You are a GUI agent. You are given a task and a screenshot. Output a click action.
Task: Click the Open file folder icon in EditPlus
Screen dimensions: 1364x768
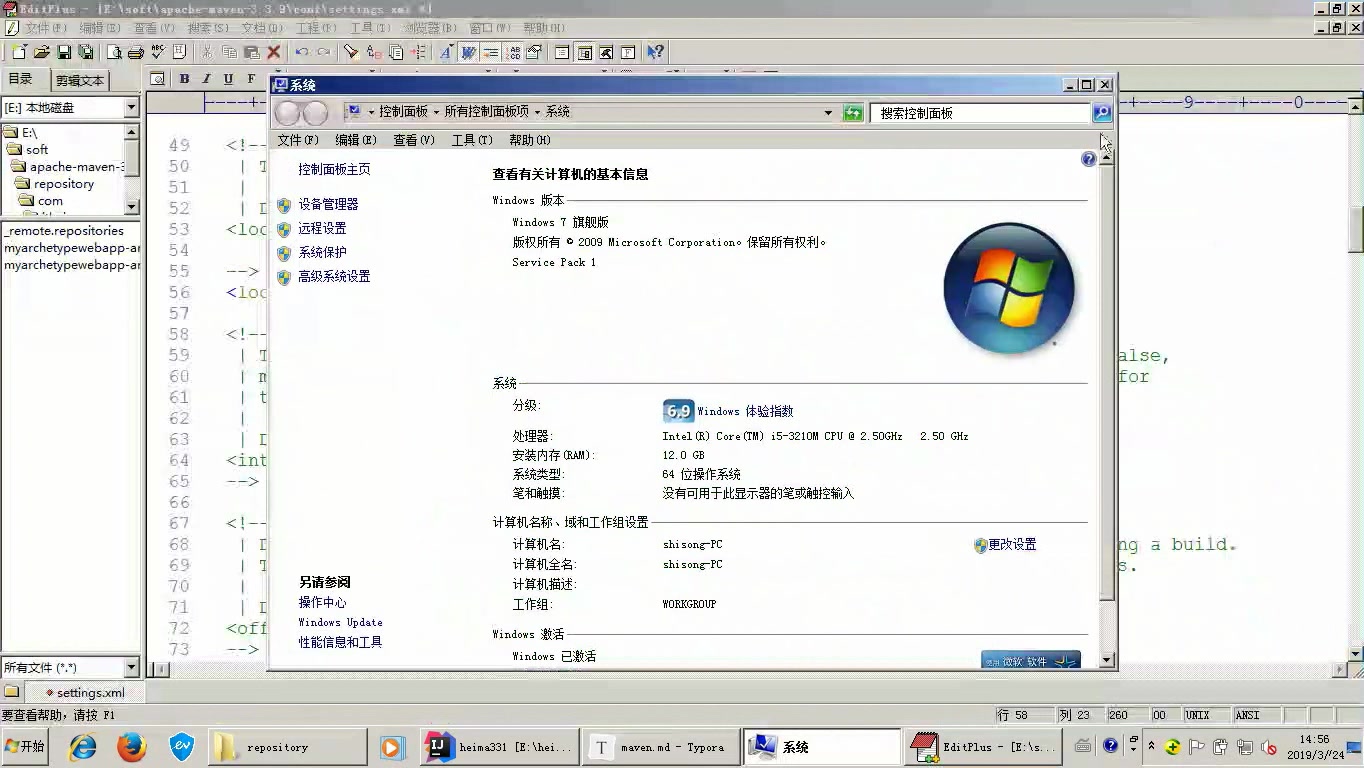42,52
